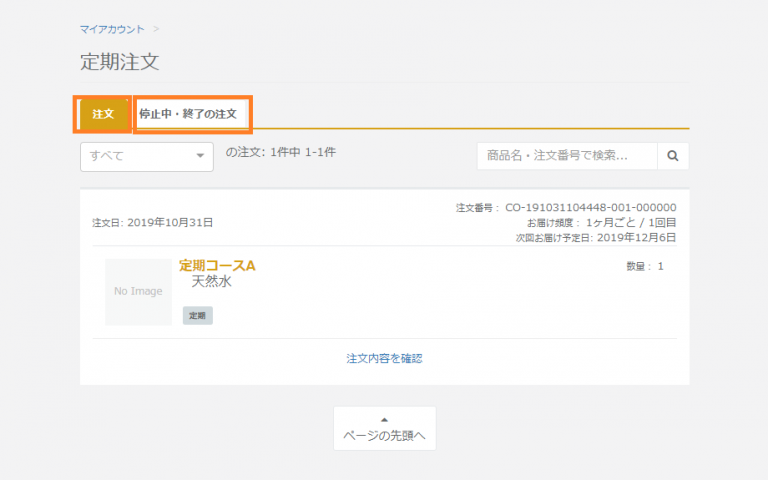Click 注文内容を確認 to view order details
This screenshot has width=768, height=480.
[385, 358]
